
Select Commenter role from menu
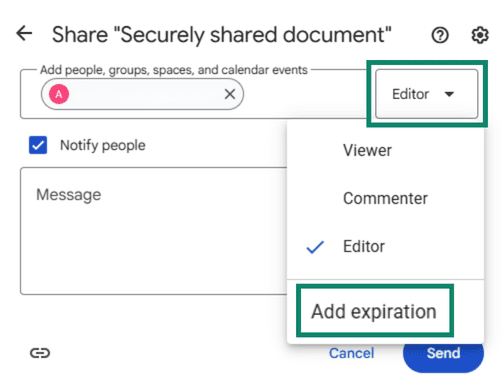(385, 198)
